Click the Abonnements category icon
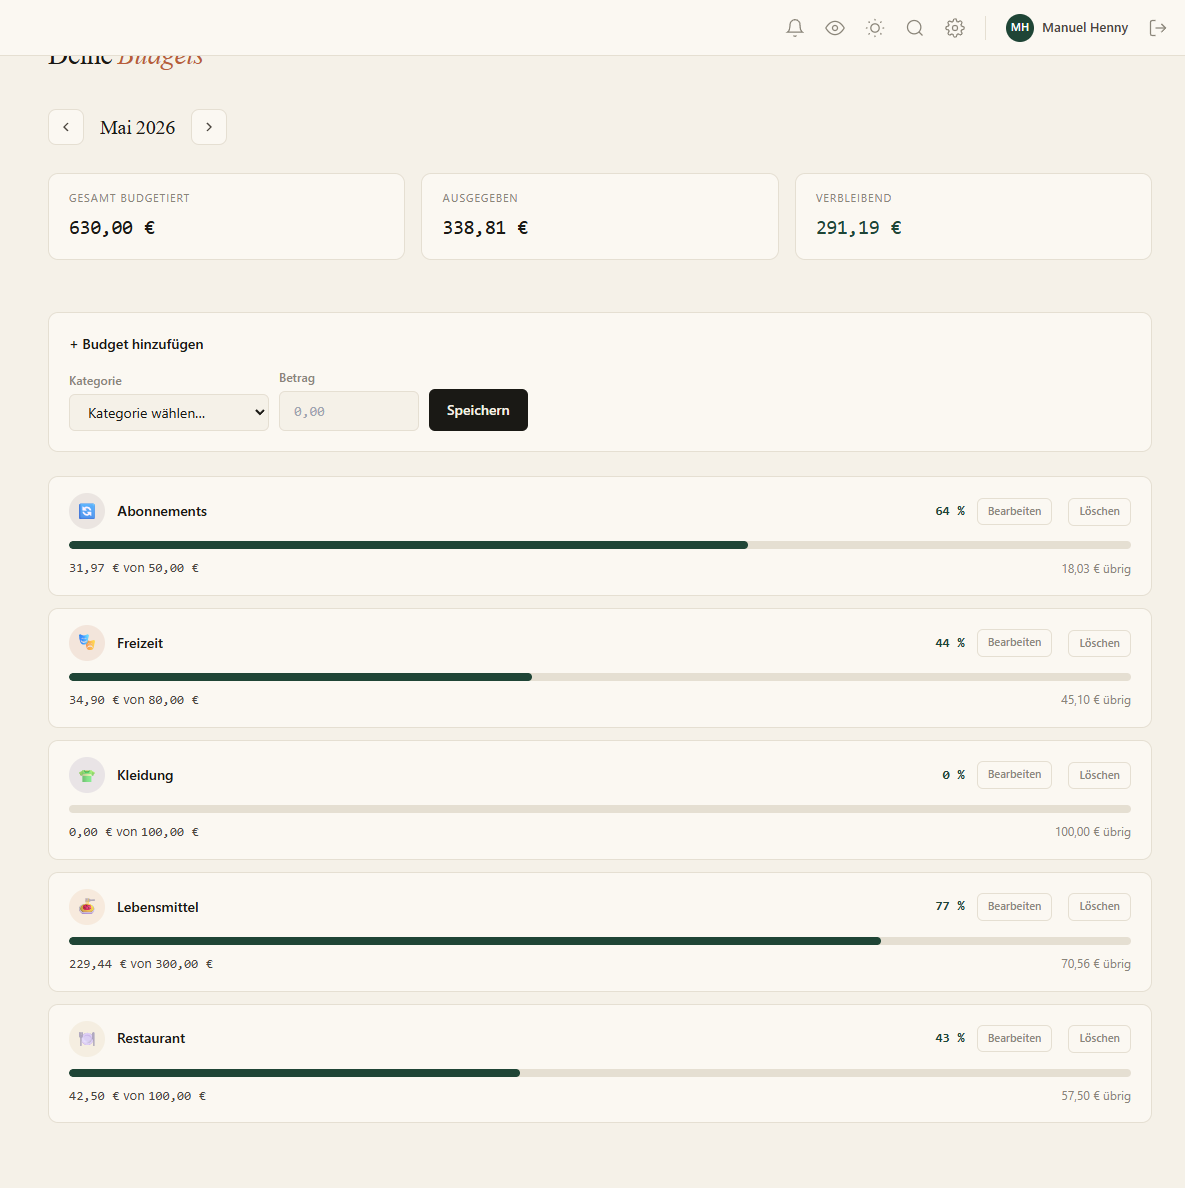Viewport: 1185px width, 1188px height. pos(87,511)
